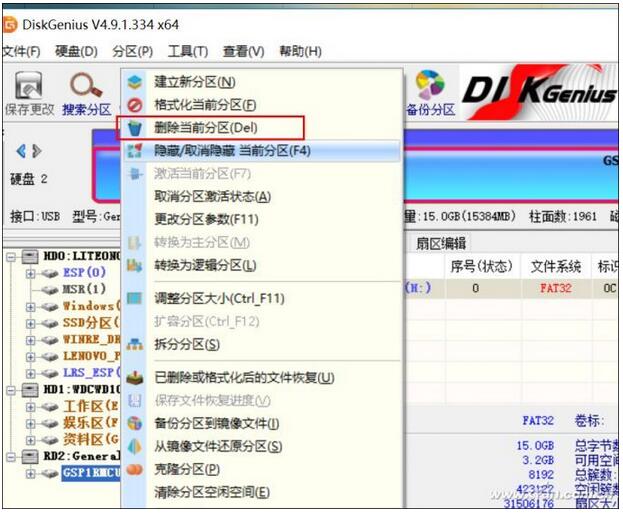The height and width of the screenshot is (513, 623).
Task: Expand the SSD分区 partition node
Action: pyautogui.click(x=30, y=324)
